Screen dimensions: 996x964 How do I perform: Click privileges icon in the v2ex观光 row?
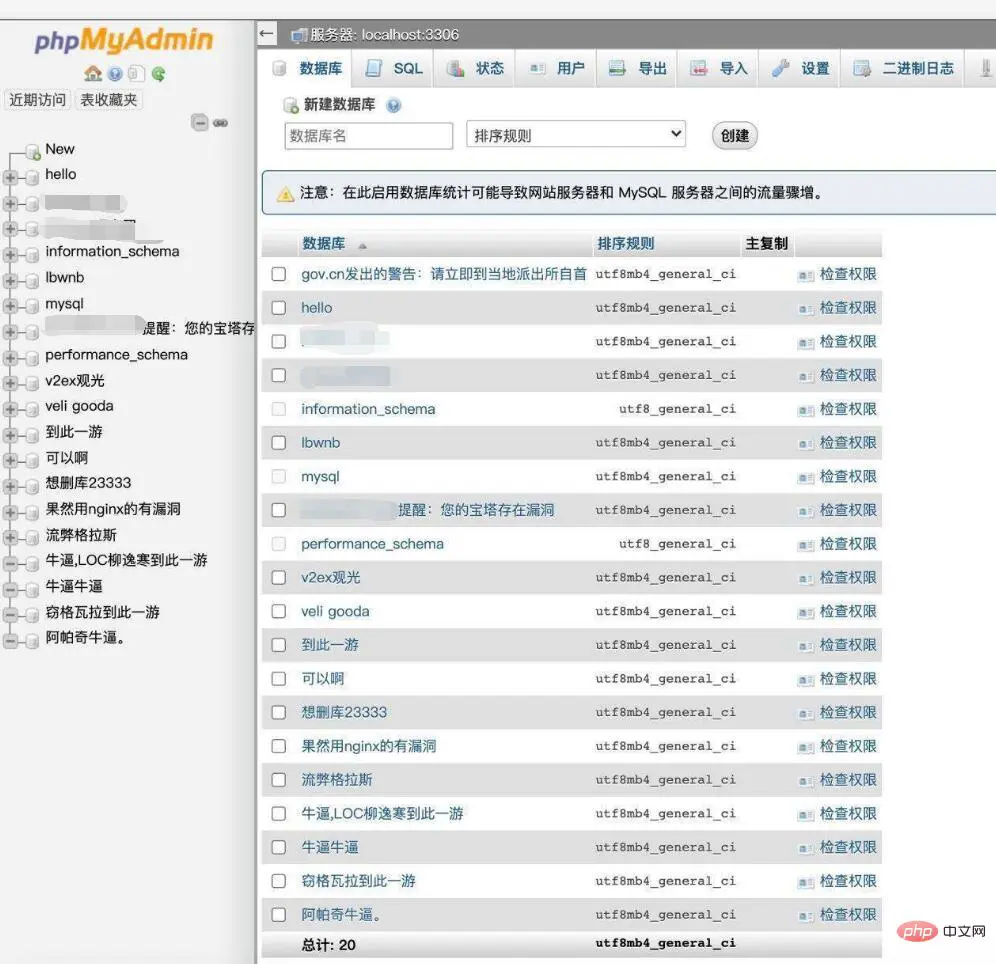pyautogui.click(x=806, y=579)
